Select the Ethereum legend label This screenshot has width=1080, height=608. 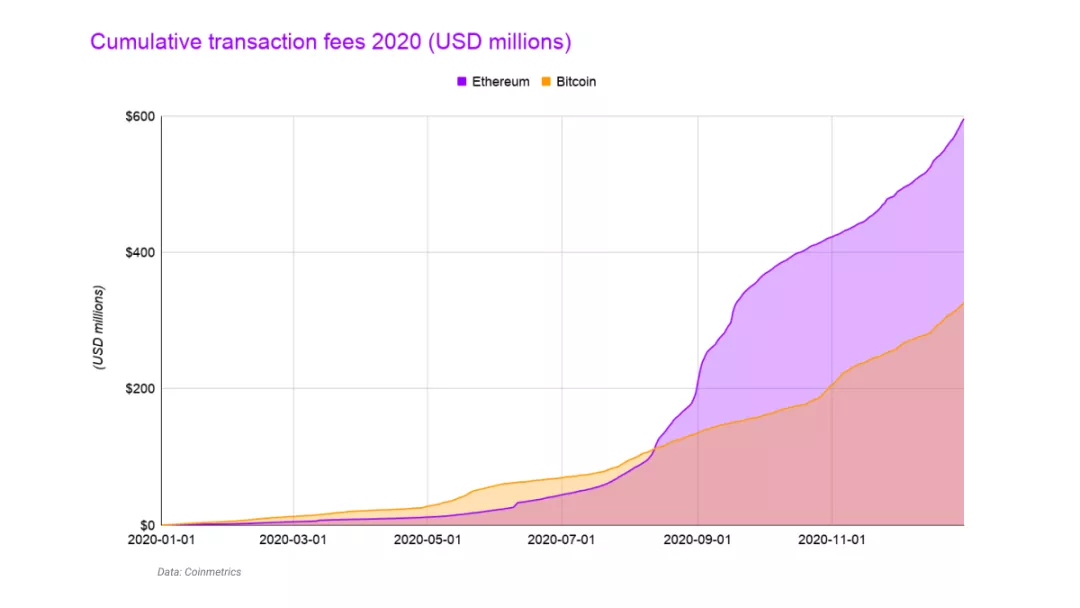501,81
